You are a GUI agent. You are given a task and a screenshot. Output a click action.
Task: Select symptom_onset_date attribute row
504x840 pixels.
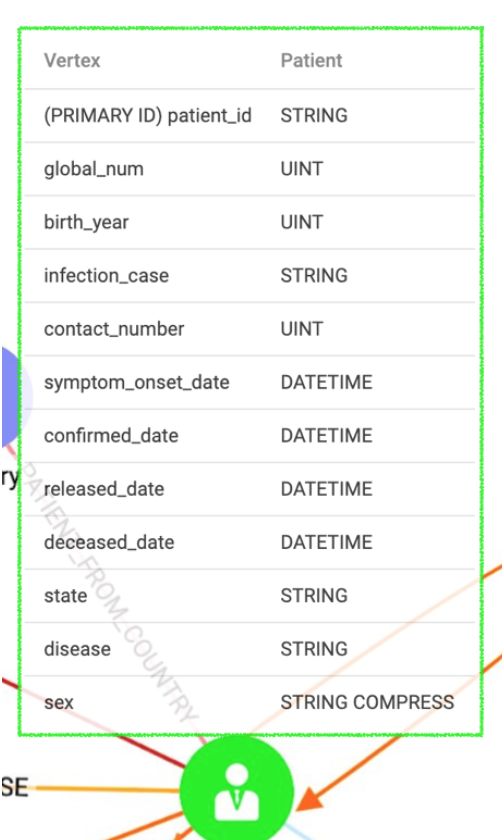(250, 382)
